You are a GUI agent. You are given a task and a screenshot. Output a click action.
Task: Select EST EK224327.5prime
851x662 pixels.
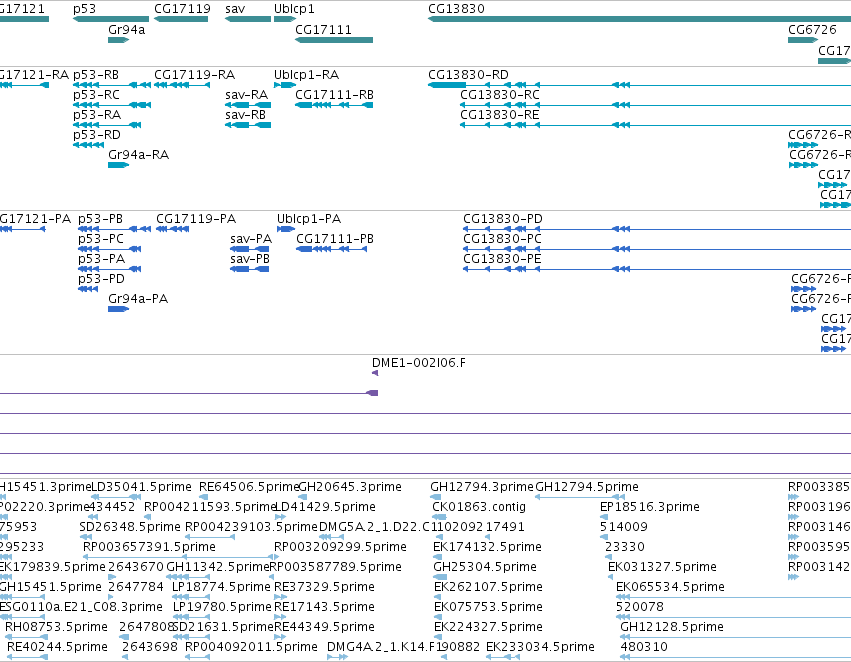coord(488,627)
